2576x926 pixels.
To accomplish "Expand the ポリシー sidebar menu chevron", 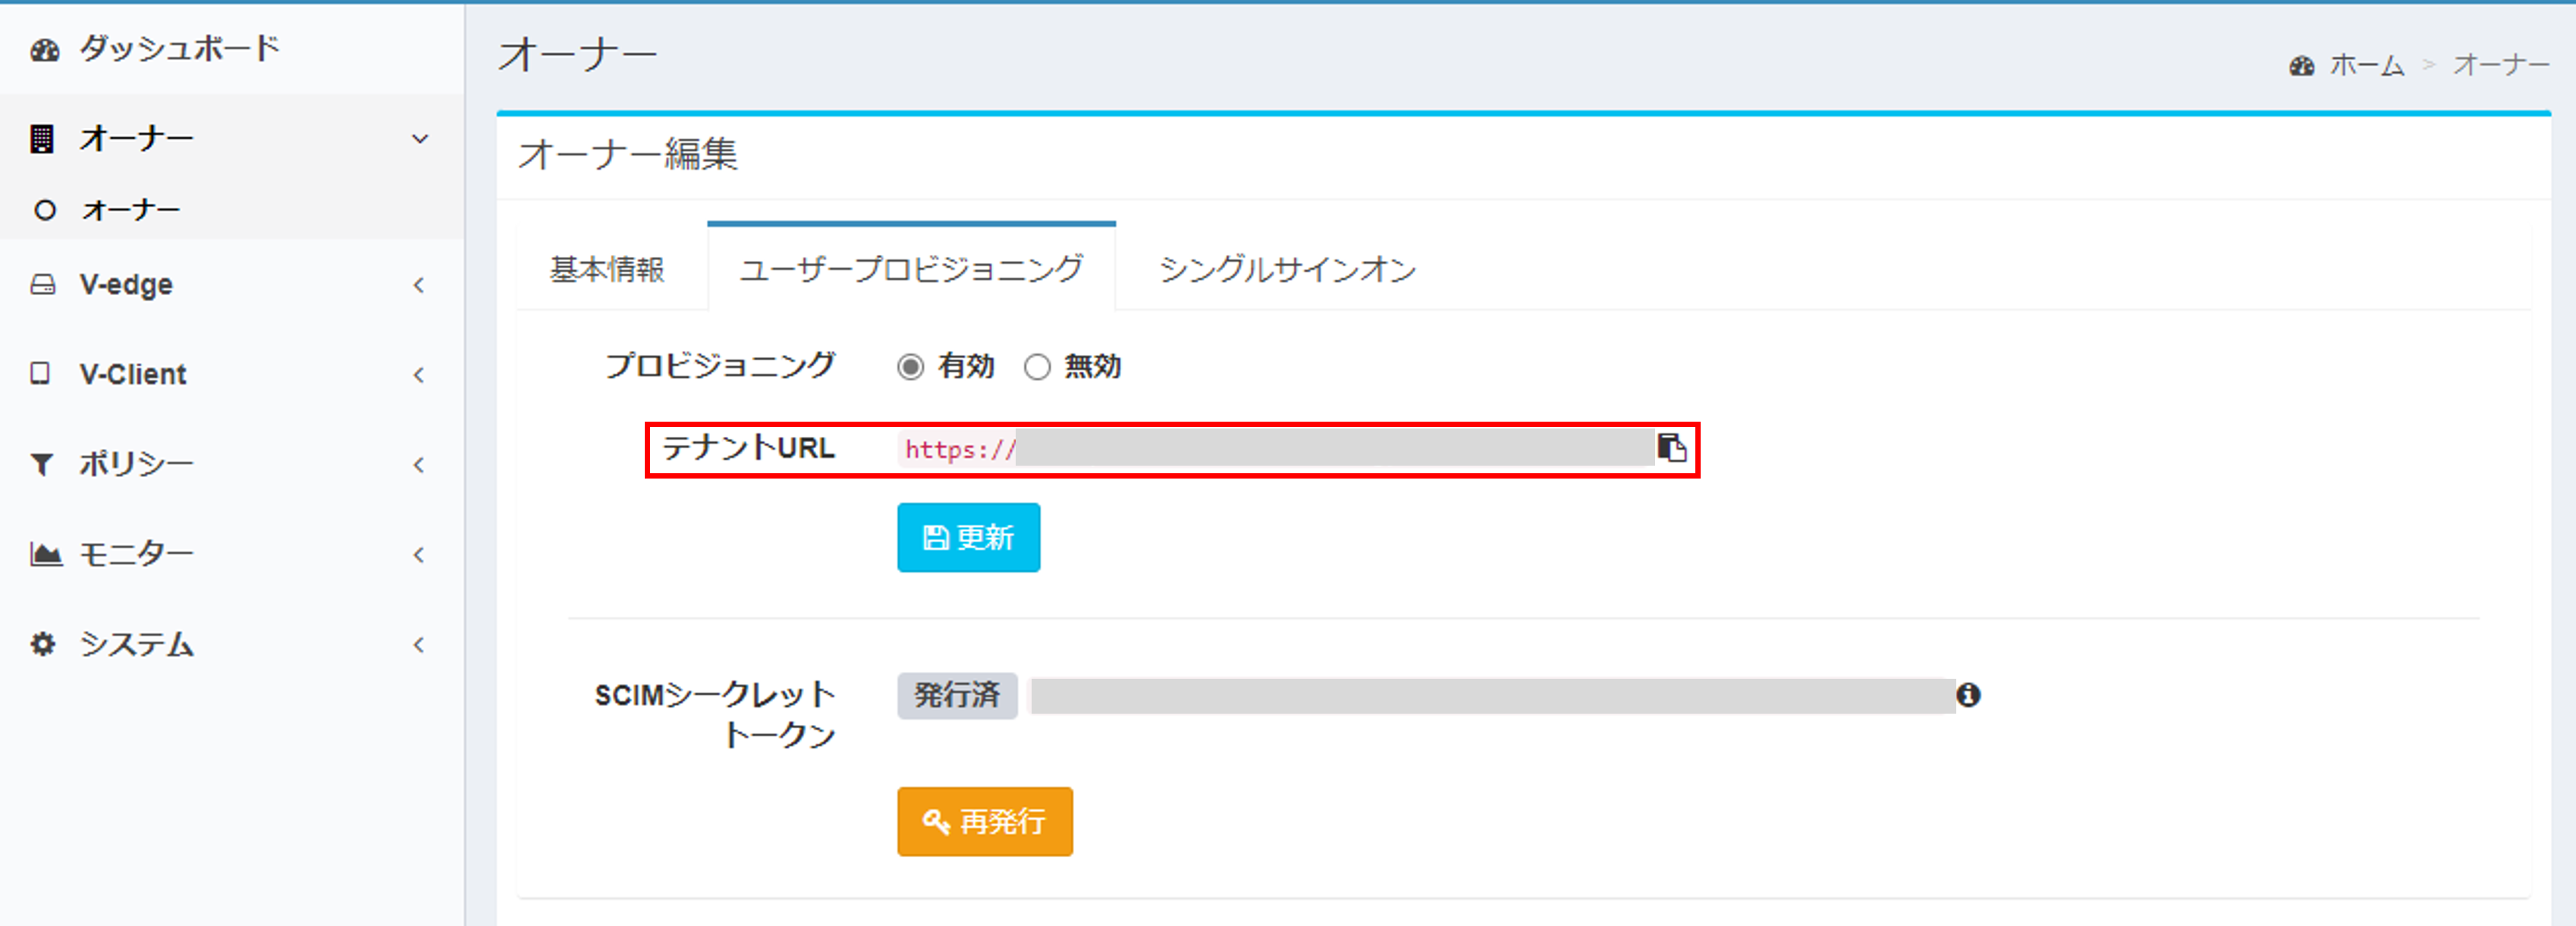I will pos(419,465).
